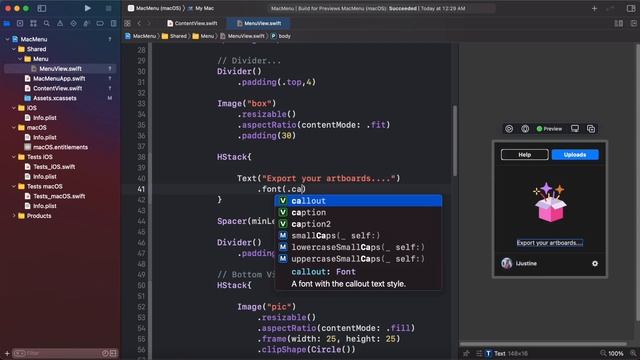640x360 pixels.
Task: Select caption autocomplete suggestion
Action: [358, 212]
